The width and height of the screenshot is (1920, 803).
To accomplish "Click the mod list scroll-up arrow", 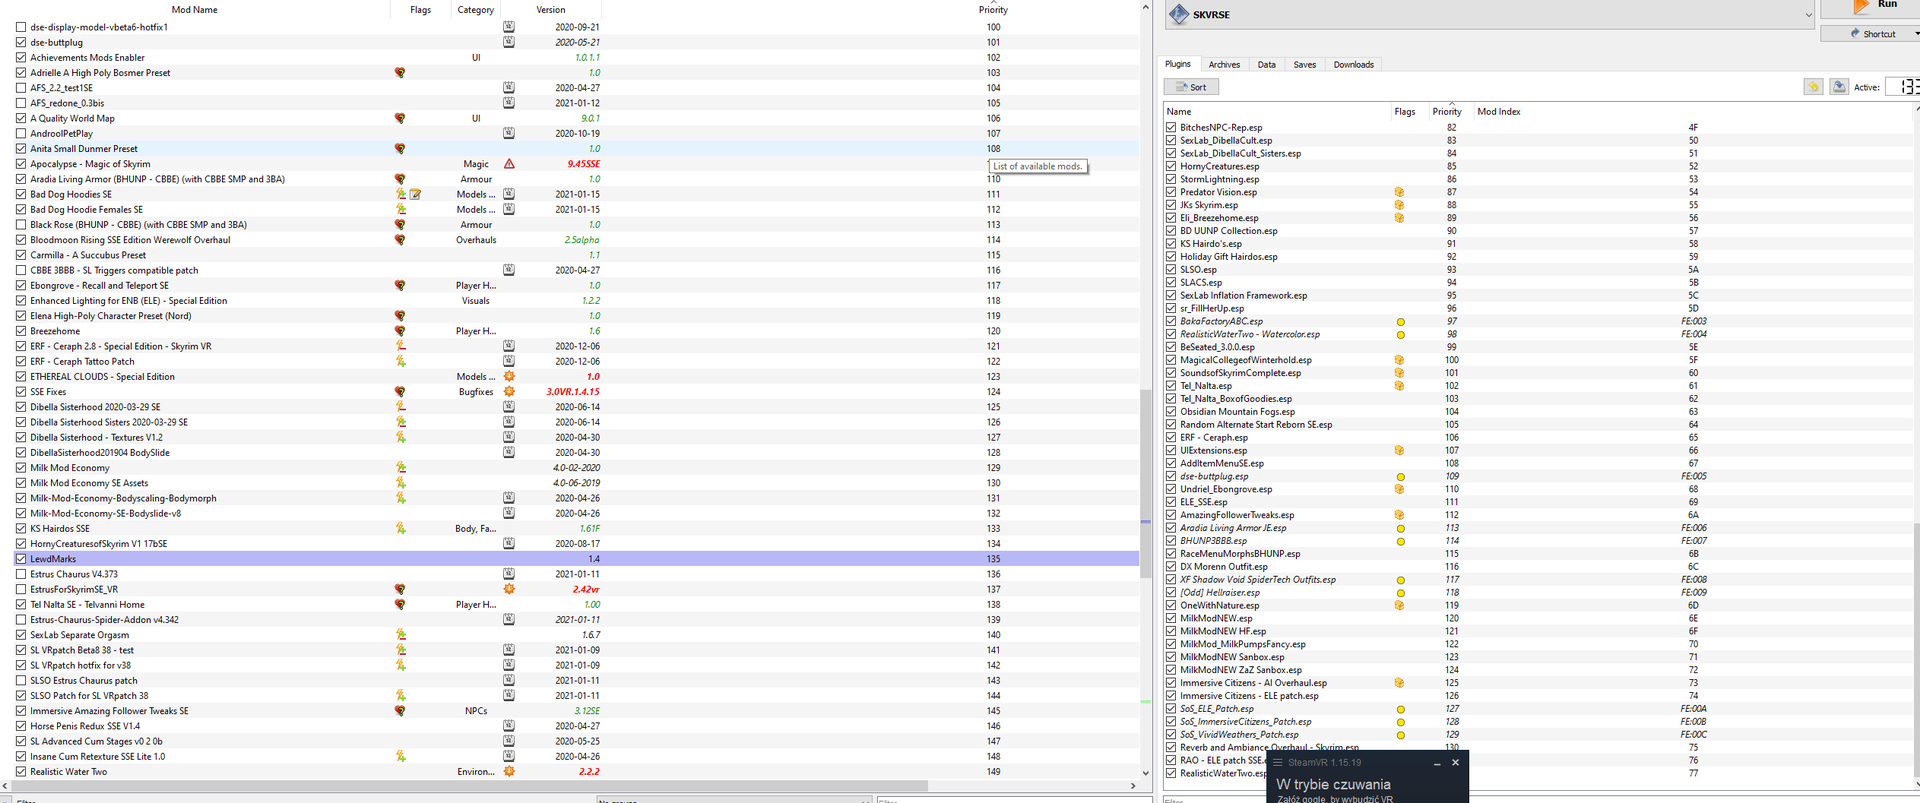I will point(1146,6).
